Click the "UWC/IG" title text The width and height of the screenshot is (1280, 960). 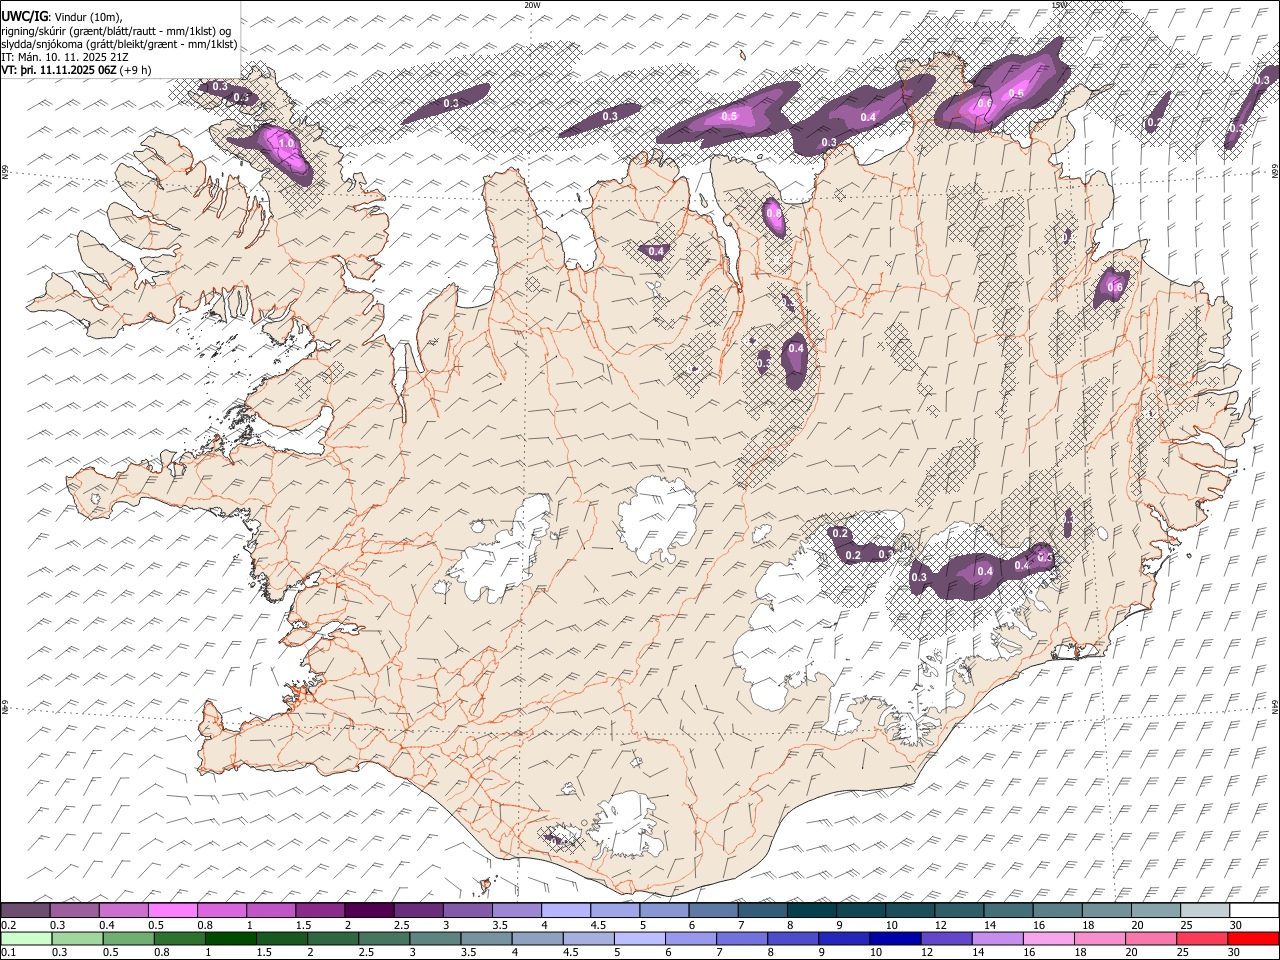[x=25, y=17]
